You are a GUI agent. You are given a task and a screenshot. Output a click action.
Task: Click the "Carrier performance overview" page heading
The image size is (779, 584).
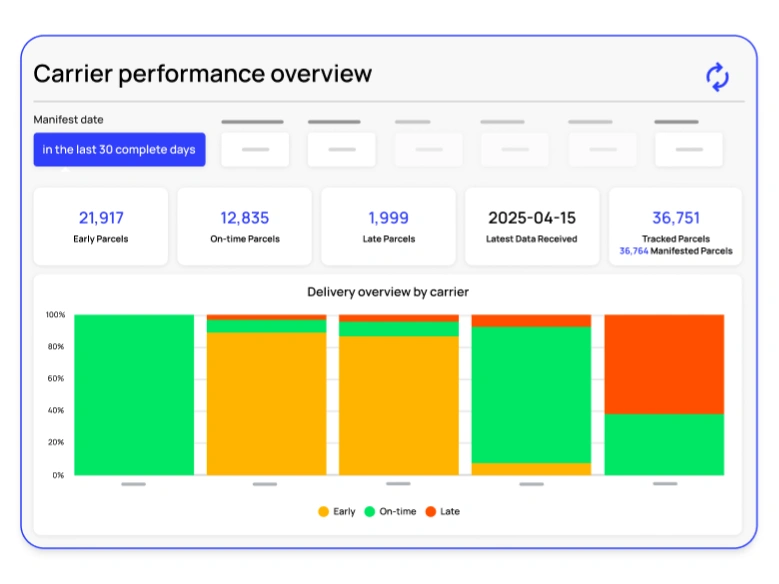(x=203, y=74)
